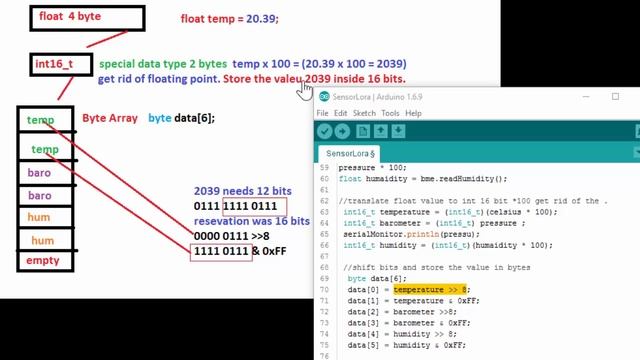Click line number 70 in the gutter
The height and width of the screenshot is (360, 640).
(x=324, y=289)
